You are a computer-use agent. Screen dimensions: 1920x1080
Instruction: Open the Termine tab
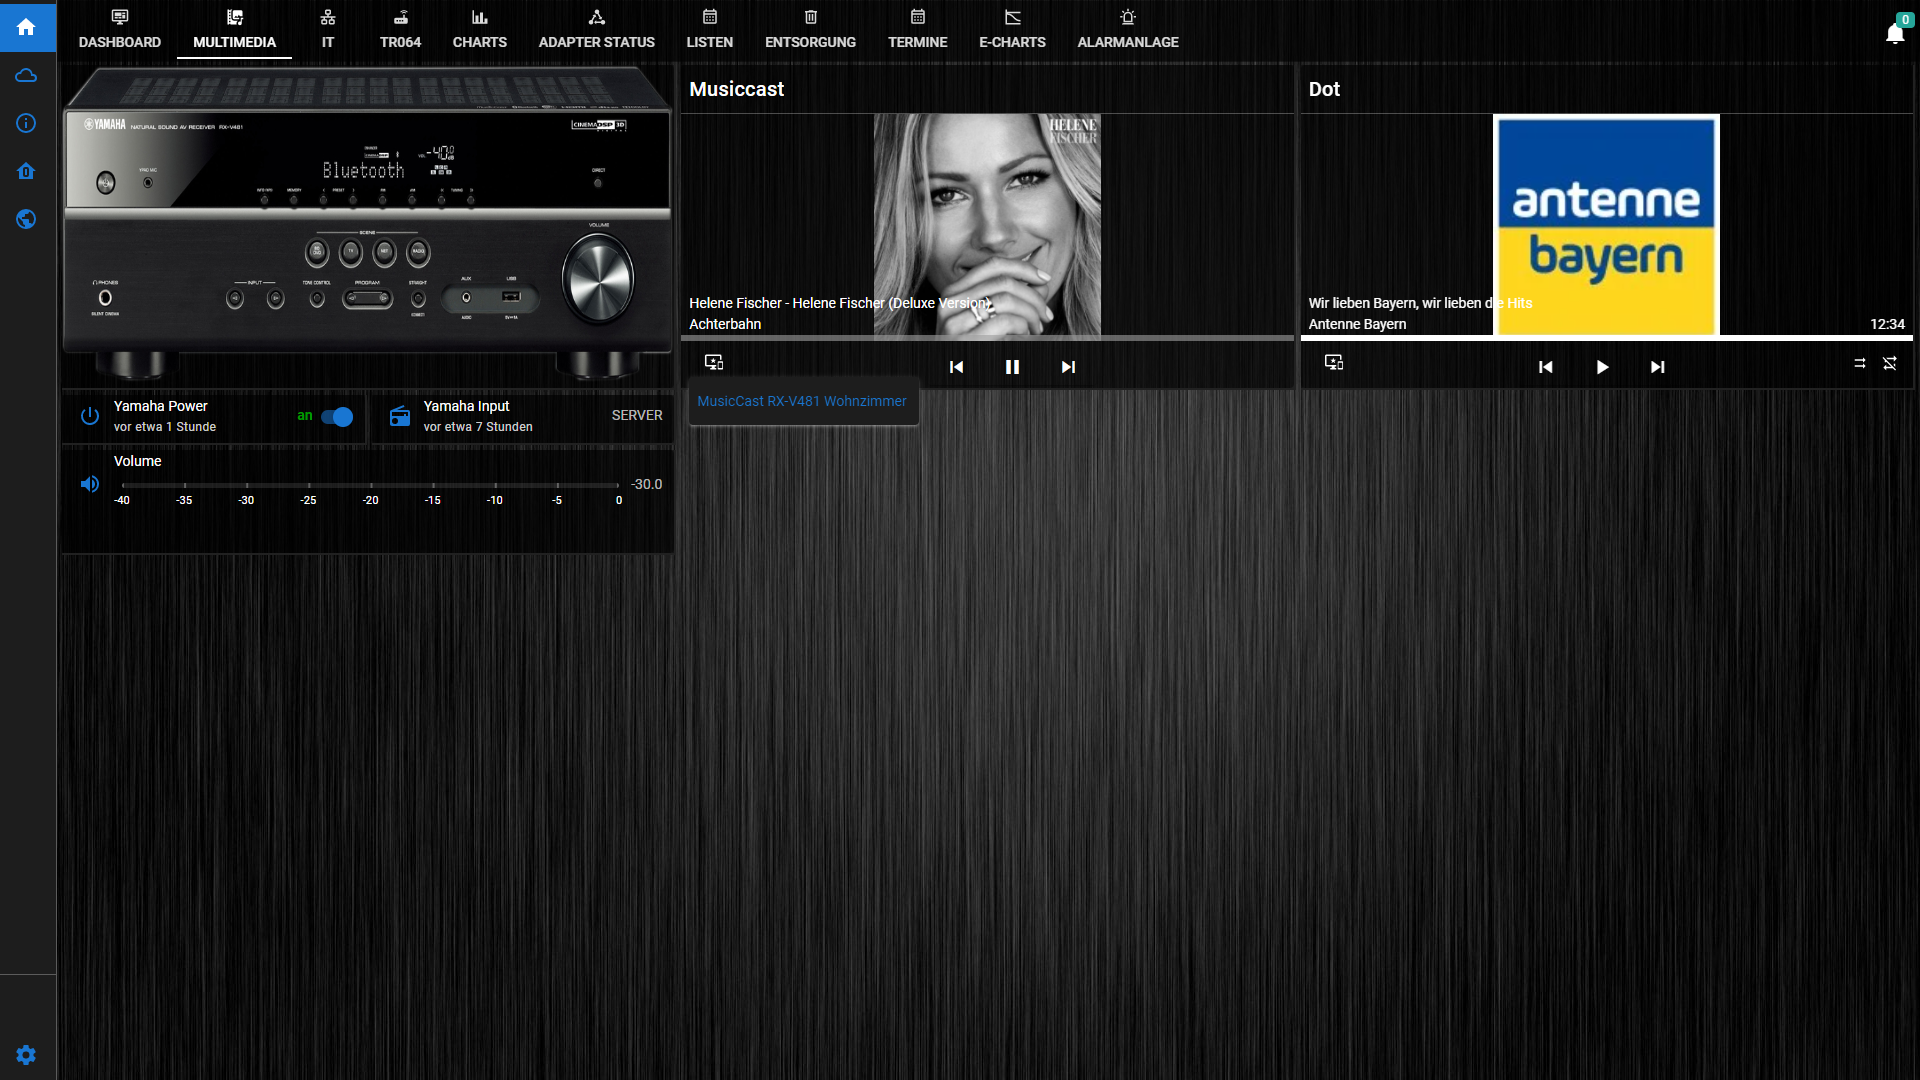[918, 30]
